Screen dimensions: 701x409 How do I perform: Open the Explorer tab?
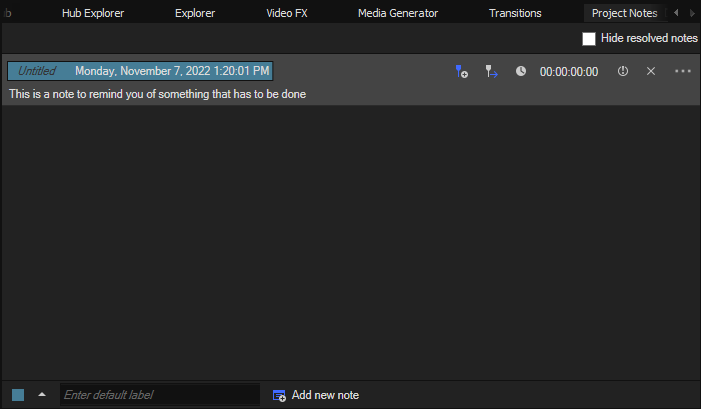(195, 13)
